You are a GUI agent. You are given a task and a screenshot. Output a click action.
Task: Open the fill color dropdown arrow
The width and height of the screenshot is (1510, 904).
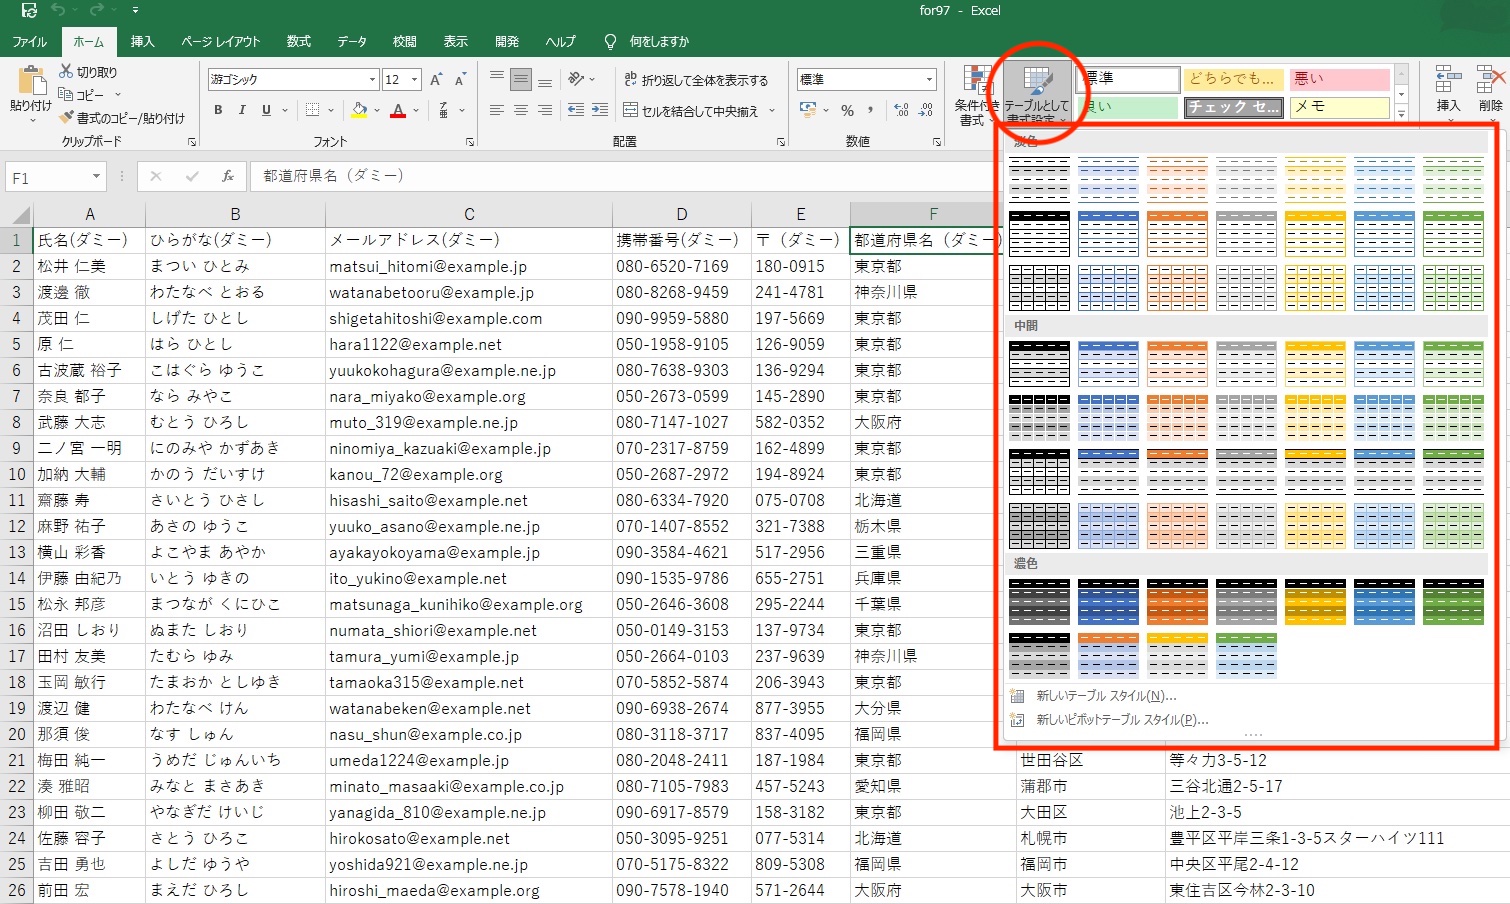378,110
